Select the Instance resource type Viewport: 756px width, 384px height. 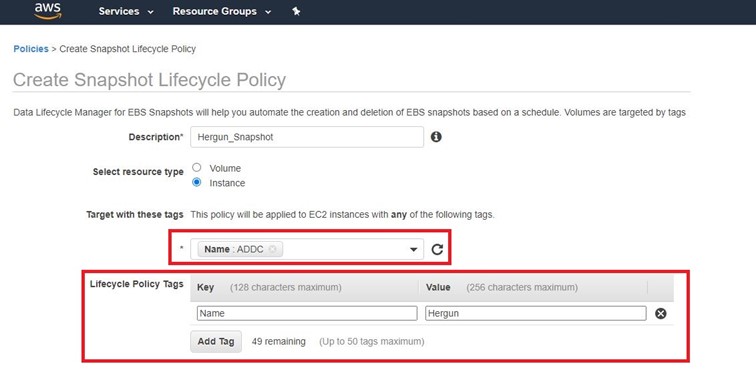196,182
